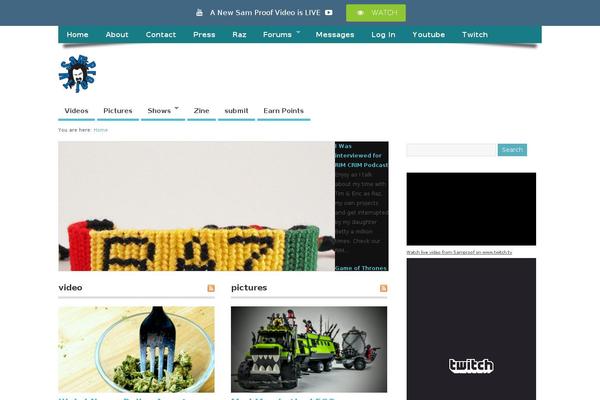The height and width of the screenshot is (400, 600).
Task: Click the 'video' section heading
Action: click(70, 287)
